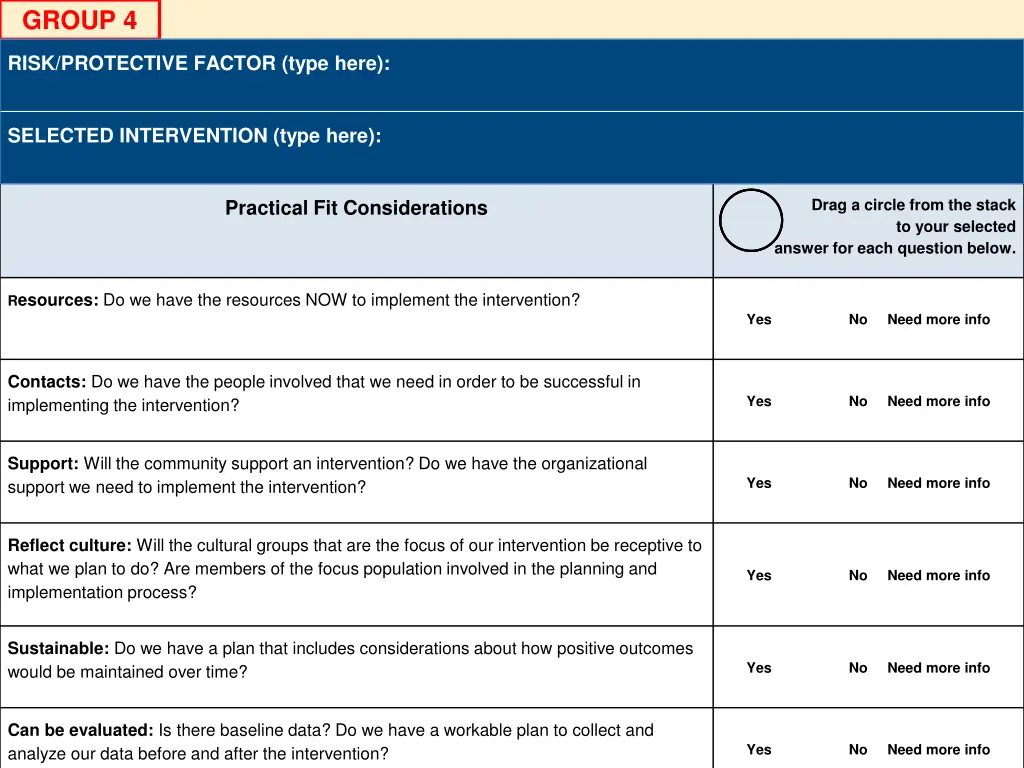Choose Yes for Reflect culture question
This screenshot has width=1024, height=768.
coord(759,575)
